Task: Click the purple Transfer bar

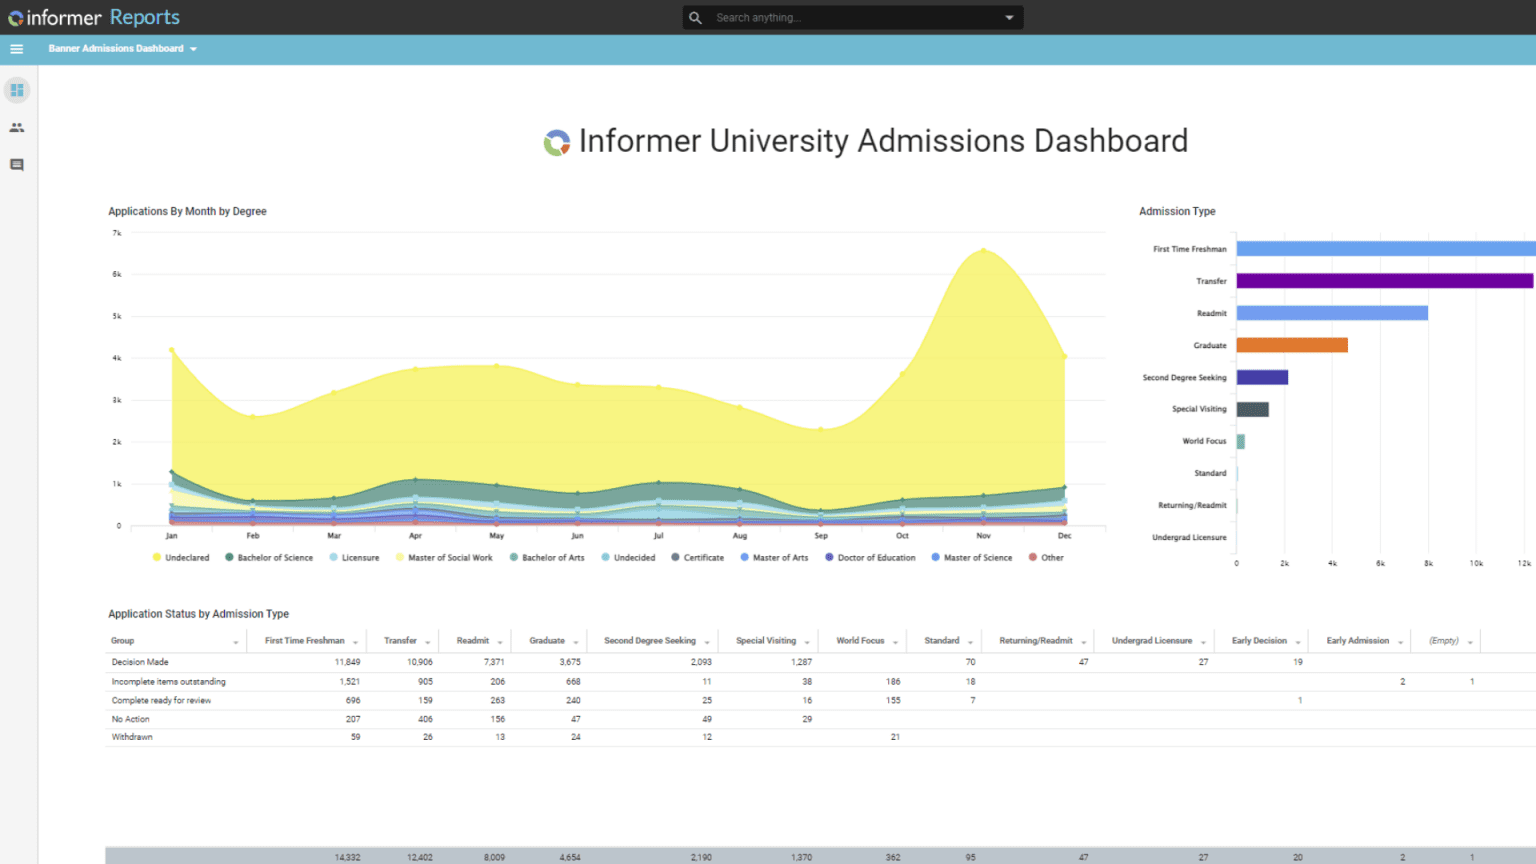Action: 1384,281
